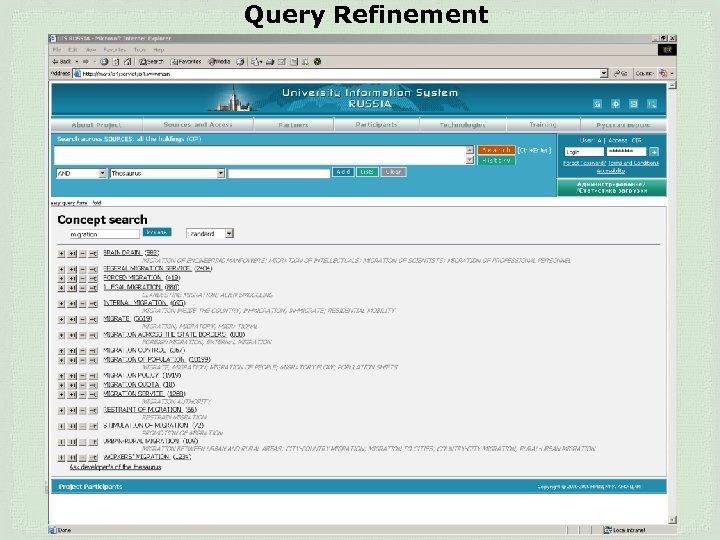This screenshot has height=540, width=720.
Task: Open the File menu
Action: 57,50
